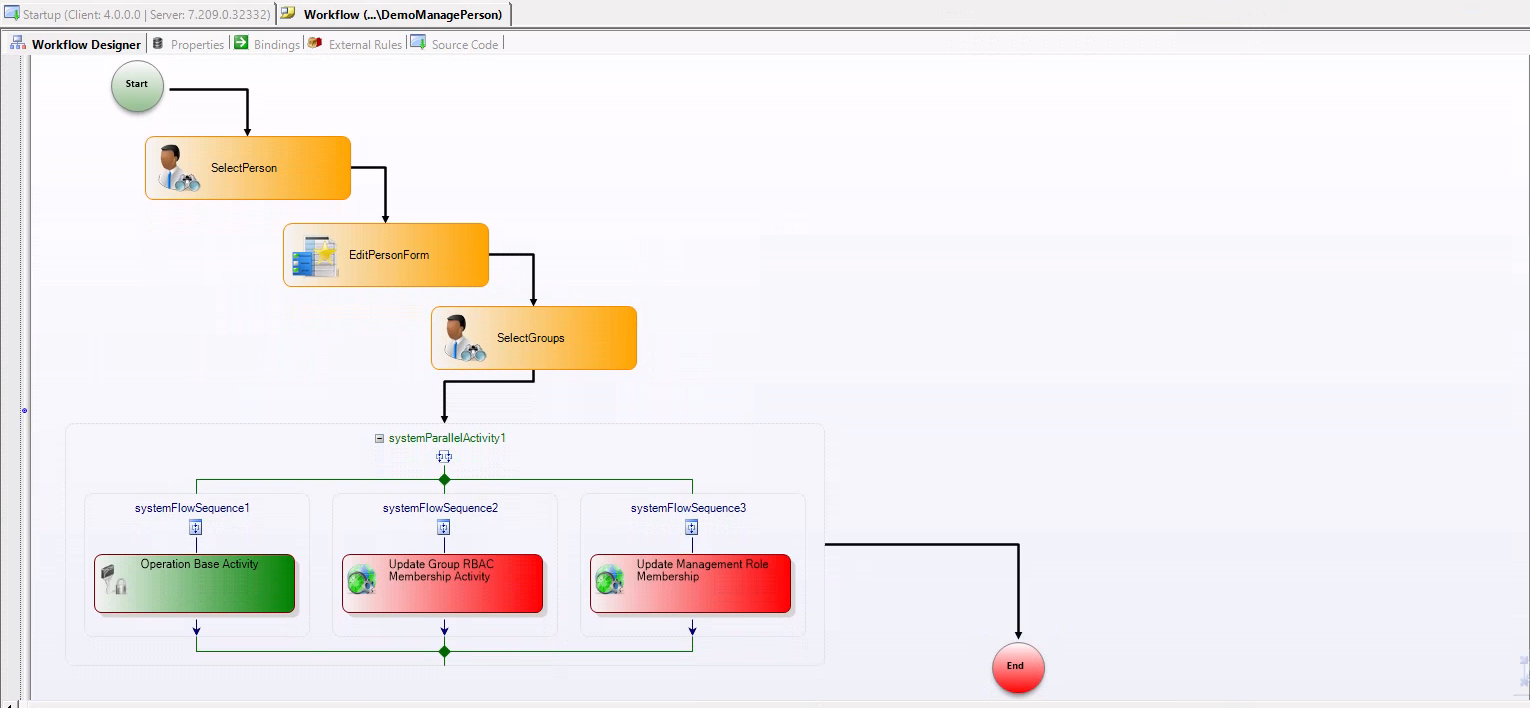Open the Bindings tab

click(x=266, y=44)
